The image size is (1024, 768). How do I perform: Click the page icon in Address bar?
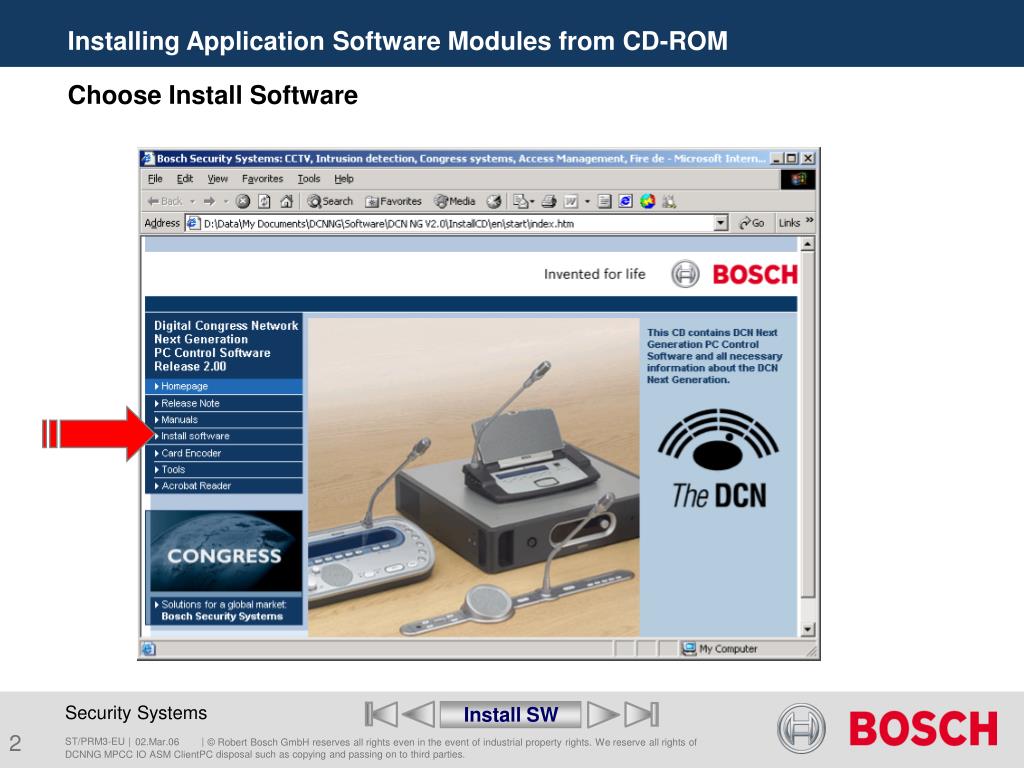(x=193, y=223)
